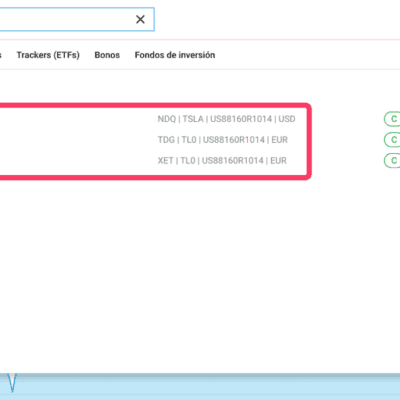
Task: Click the green C button for XET row
Action: pos(392,161)
